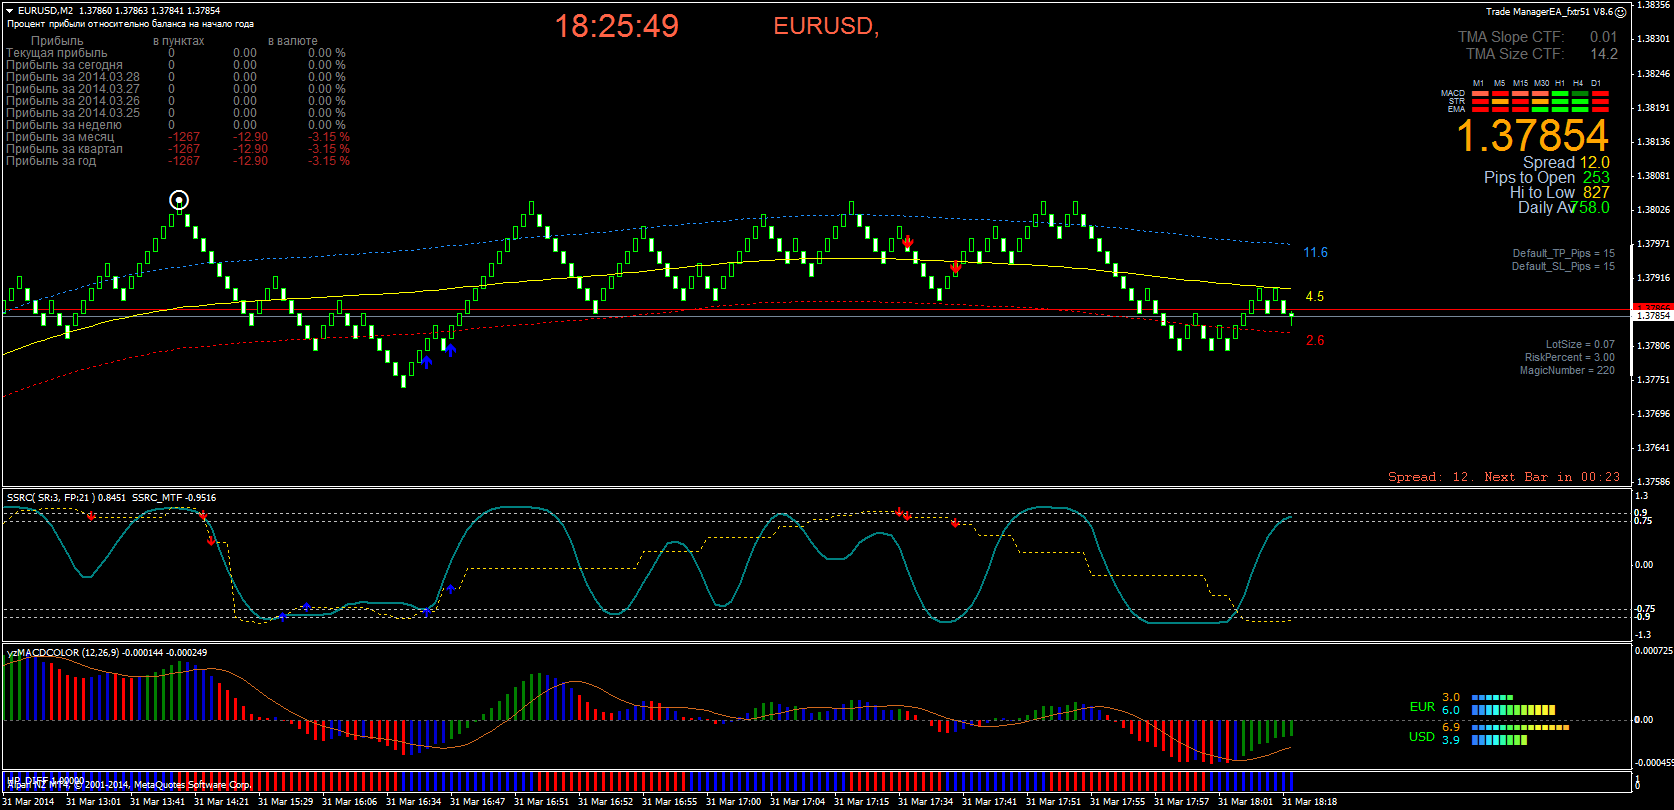Click the Pips to Open value 253
Image resolution: width=1674 pixels, height=810 pixels.
[x=1596, y=177]
